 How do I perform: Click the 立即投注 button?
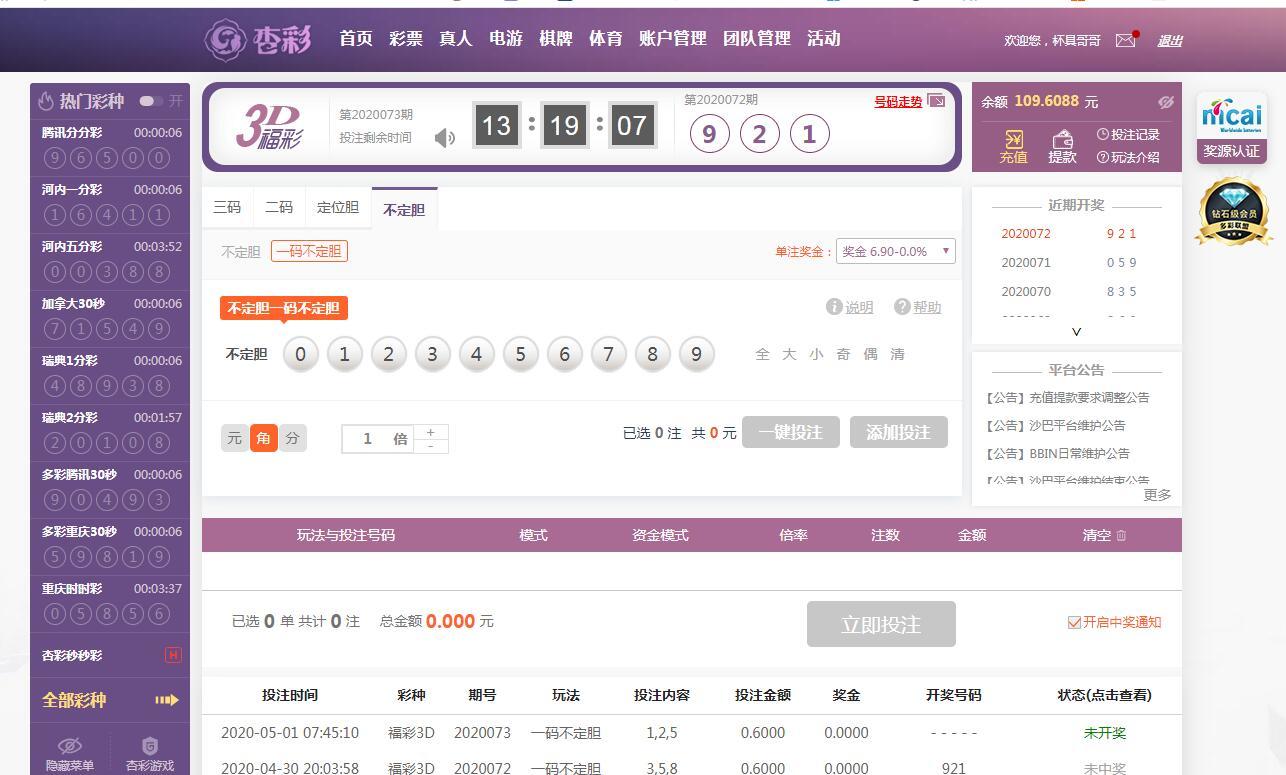pos(881,624)
